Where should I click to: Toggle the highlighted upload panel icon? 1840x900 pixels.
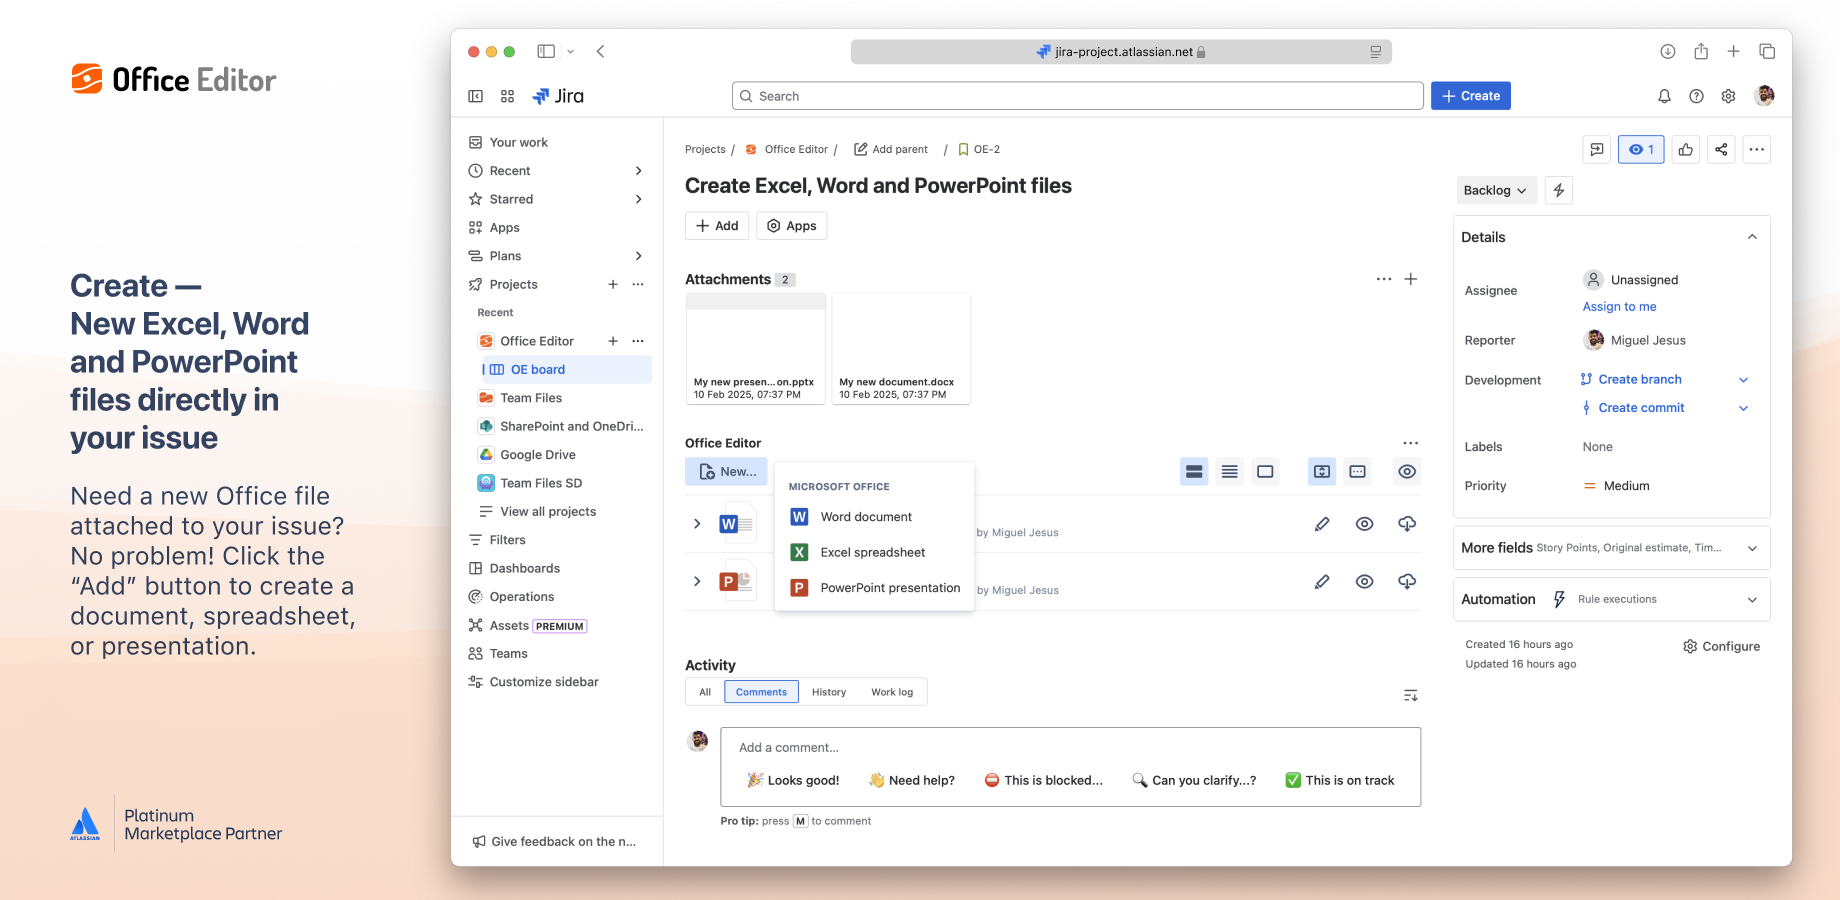pyautogui.click(x=1322, y=472)
